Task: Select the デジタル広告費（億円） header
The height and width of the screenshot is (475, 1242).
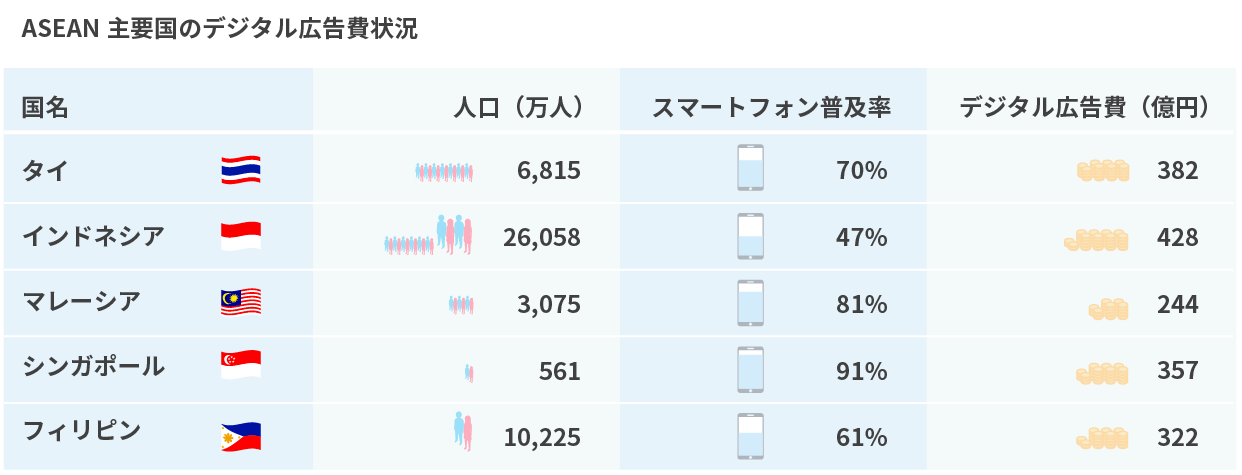Action: [1086, 108]
